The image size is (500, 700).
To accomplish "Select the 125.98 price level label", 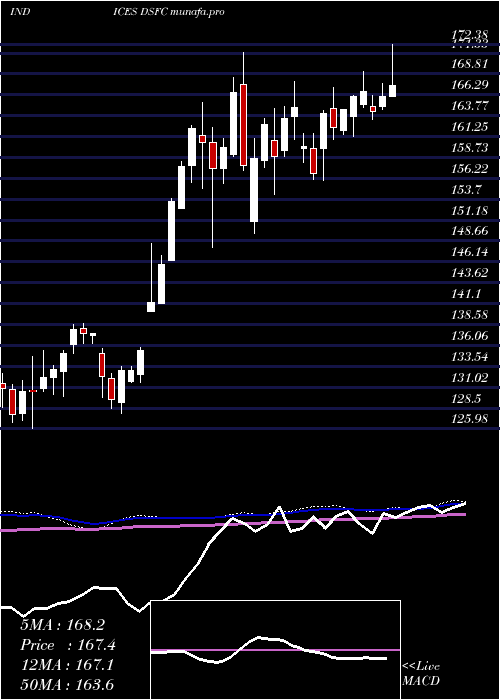I will click(x=469, y=420).
